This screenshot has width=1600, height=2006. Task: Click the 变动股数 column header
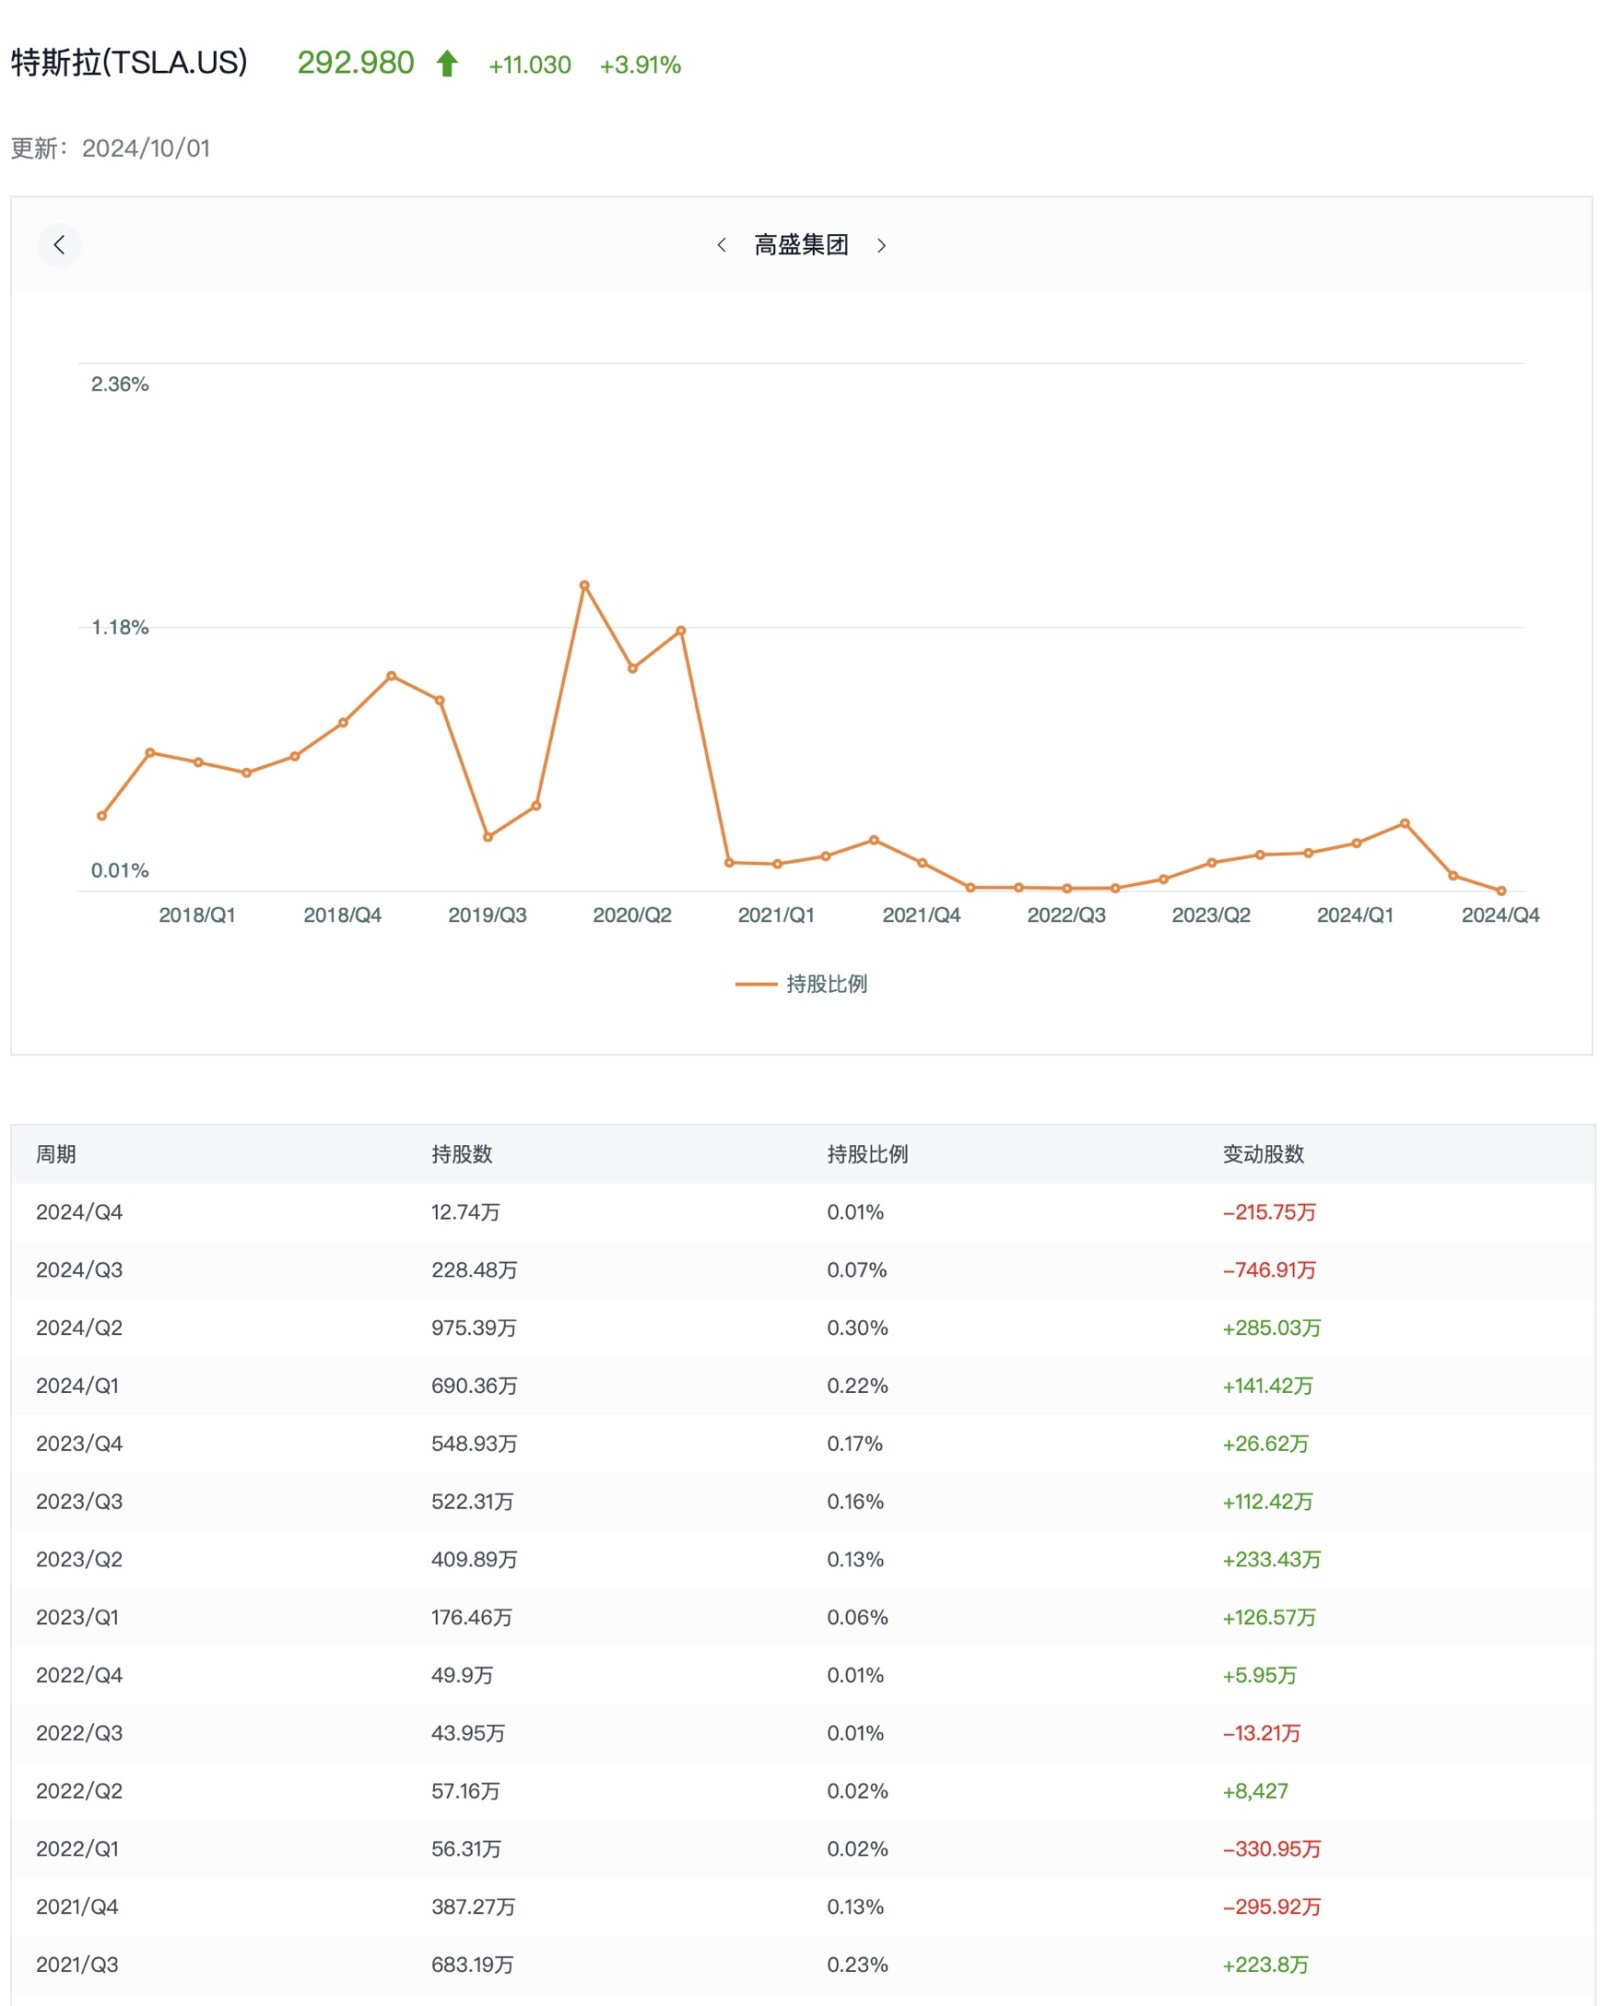click(1263, 1154)
